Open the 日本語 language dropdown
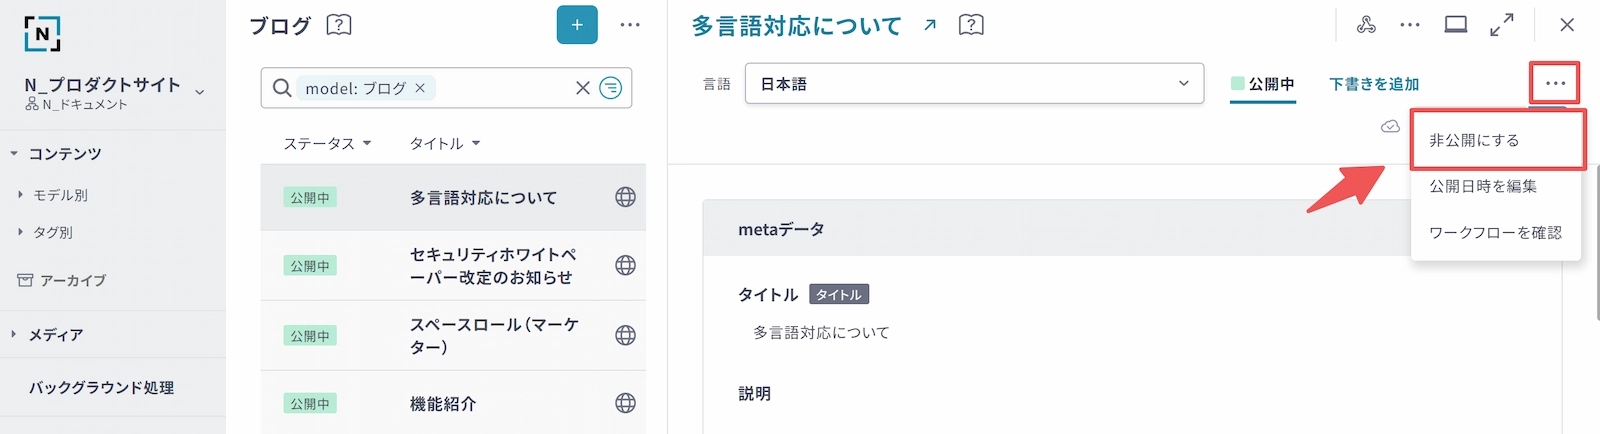Image resolution: width=1600 pixels, height=434 pixels. (x=974, y=84)
